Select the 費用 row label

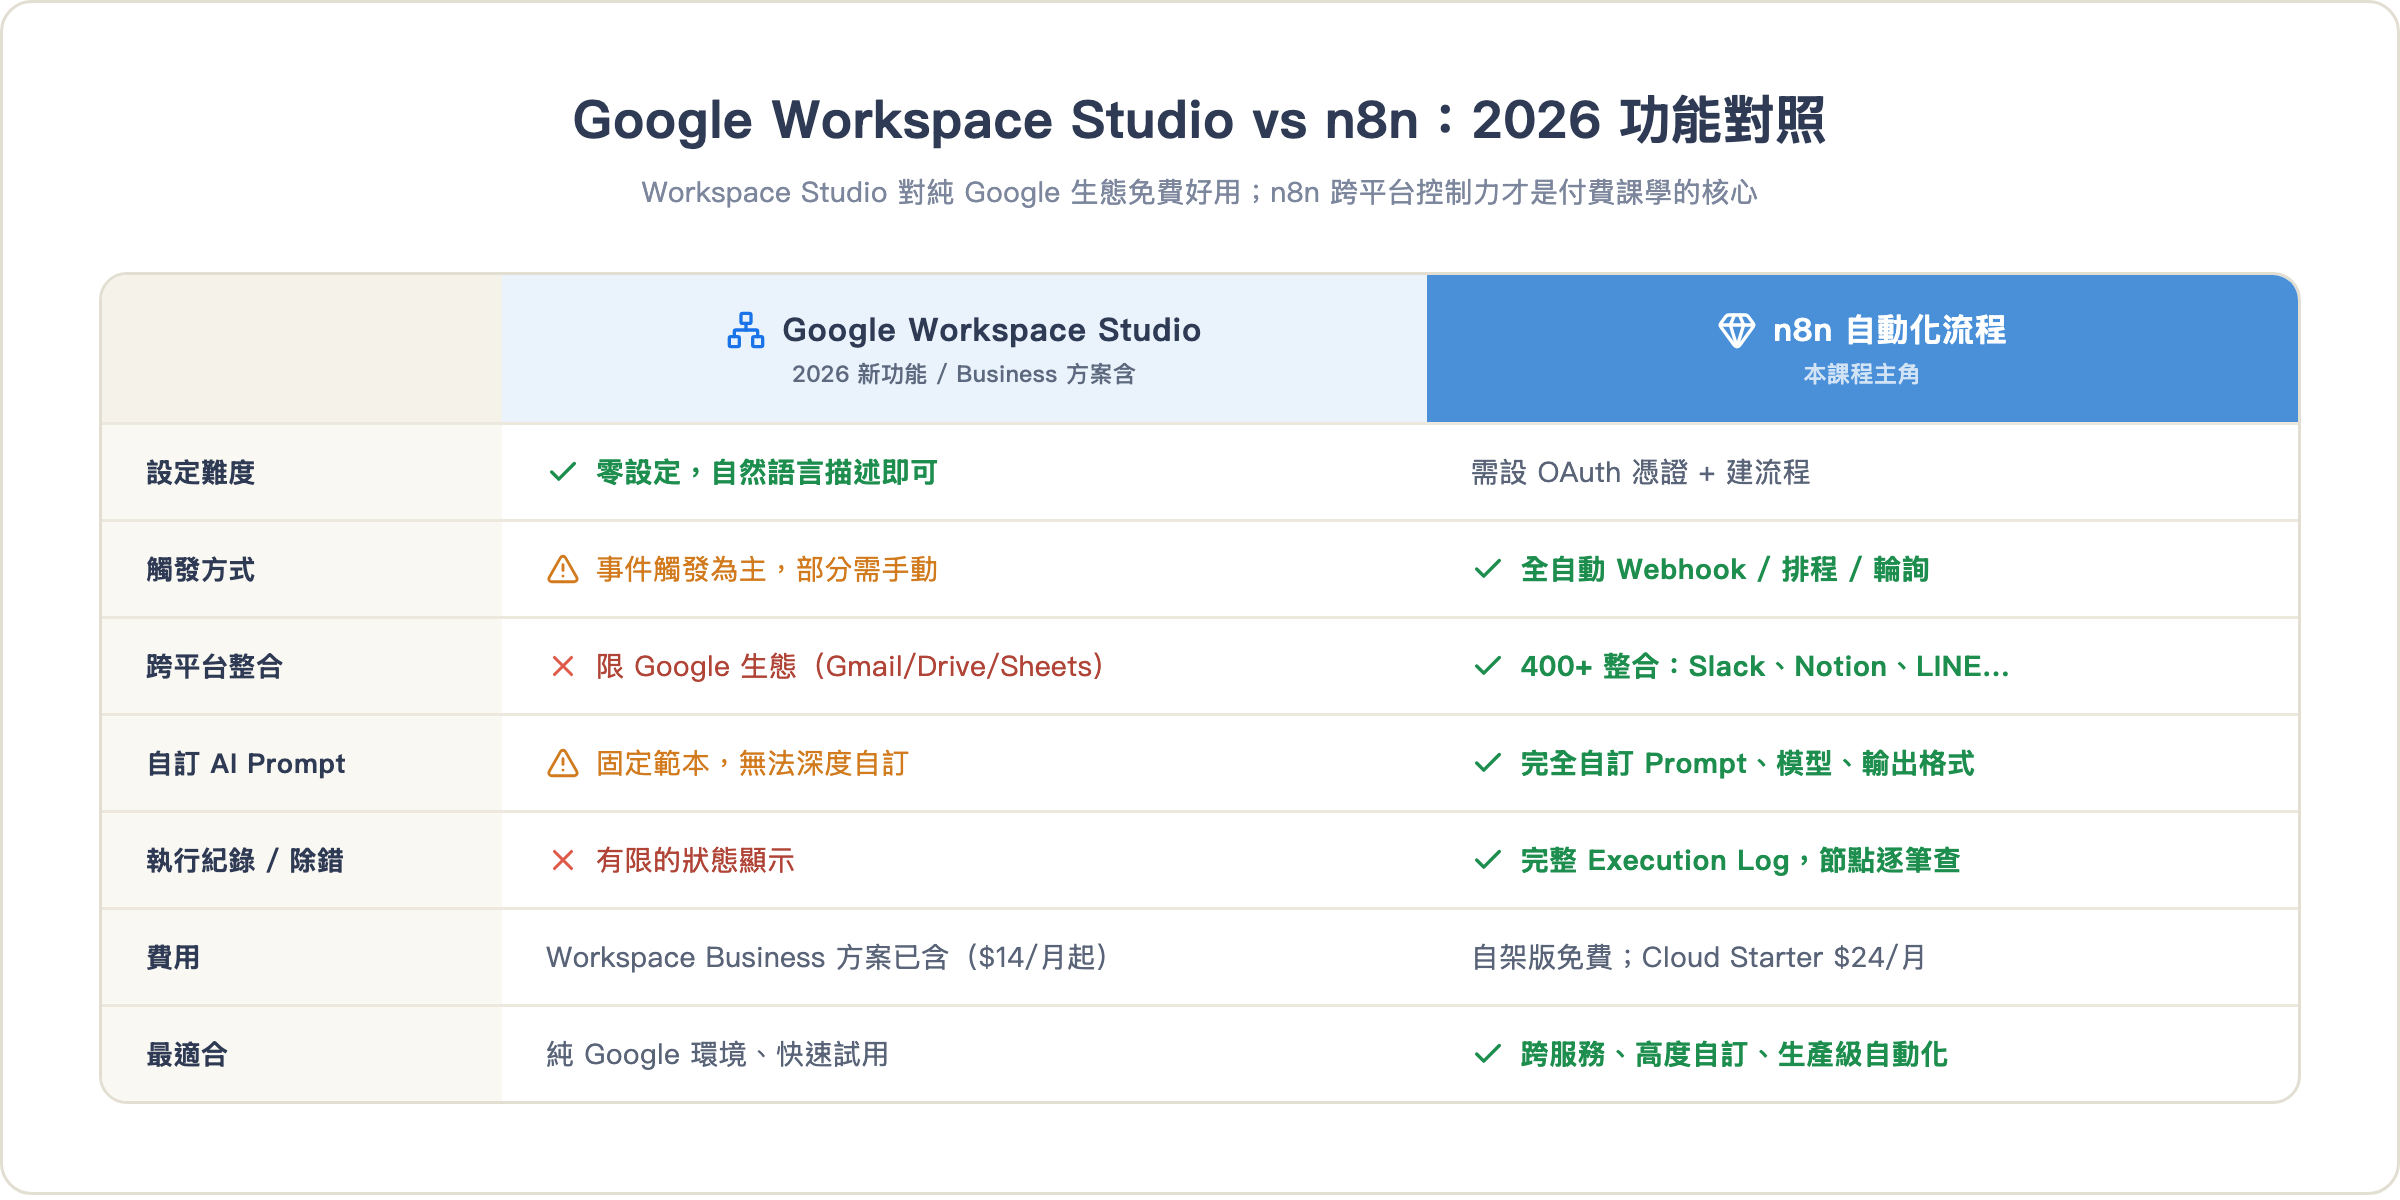pos(173,957)
